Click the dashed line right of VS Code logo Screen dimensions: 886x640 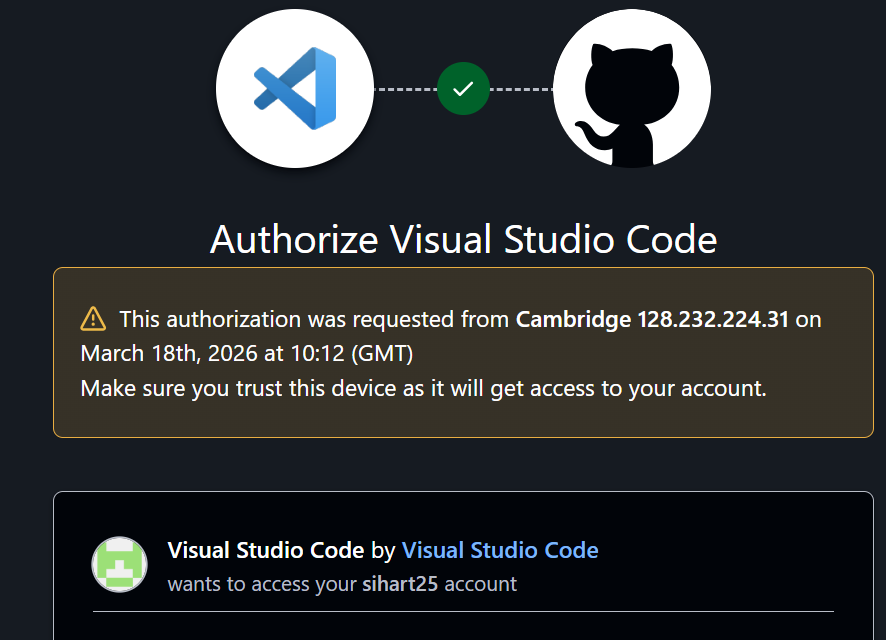(x=405, y=89)
